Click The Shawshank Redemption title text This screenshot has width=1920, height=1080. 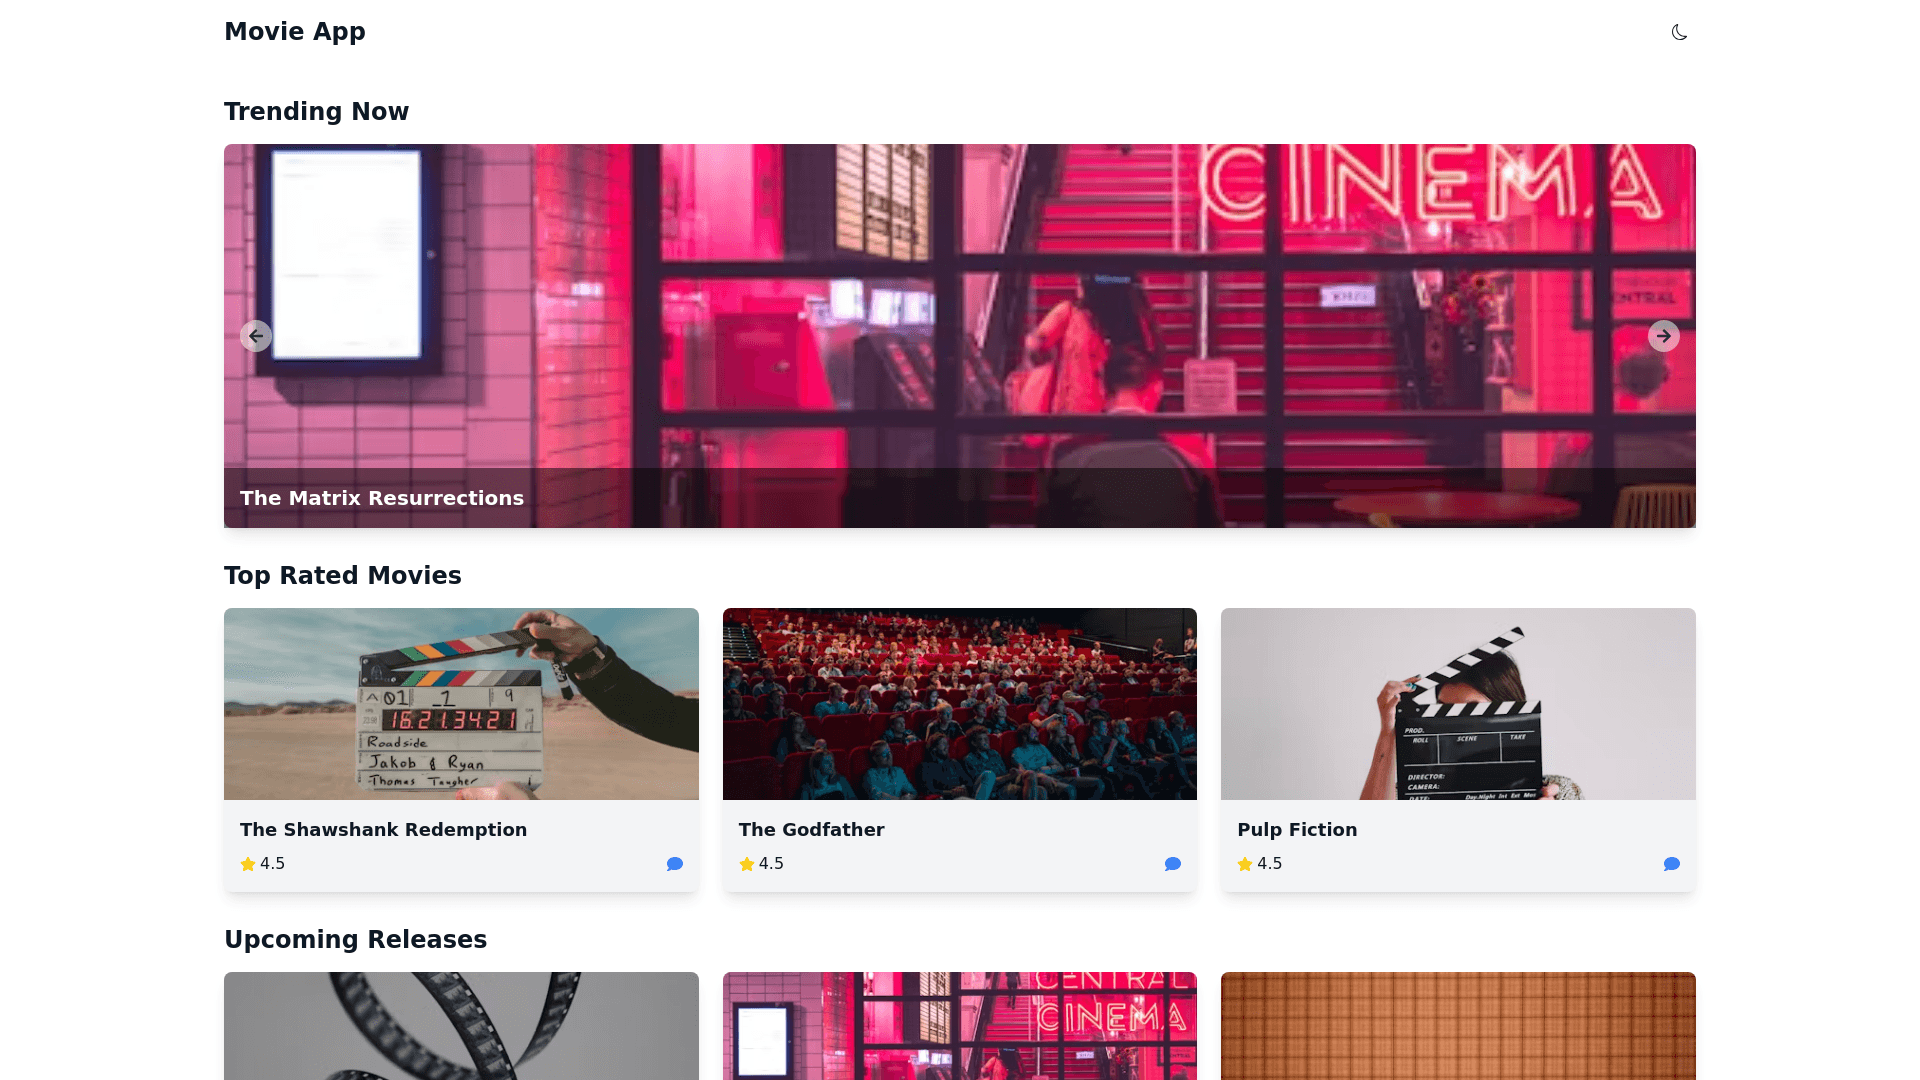[x=383, y=830]
